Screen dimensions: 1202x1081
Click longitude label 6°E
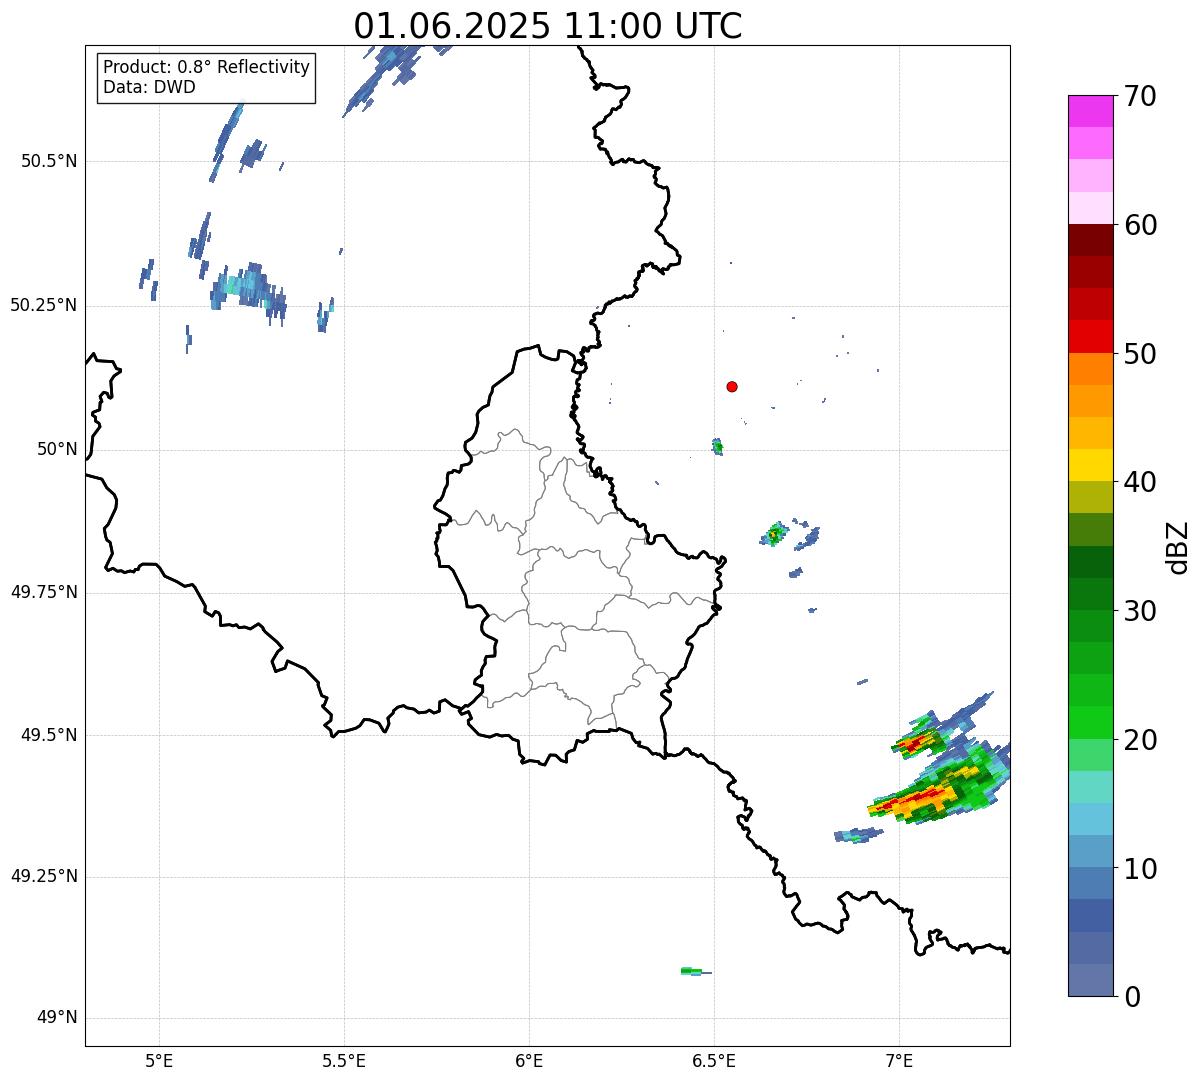pyautogui.click(x=529, y=1061)
